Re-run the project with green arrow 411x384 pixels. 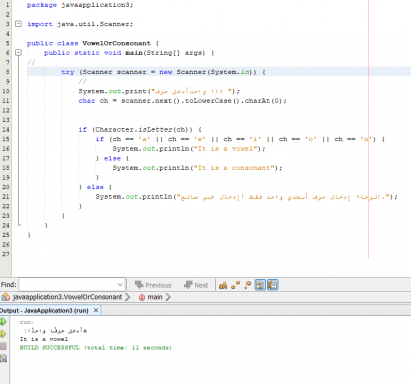[x=3, y=322]
